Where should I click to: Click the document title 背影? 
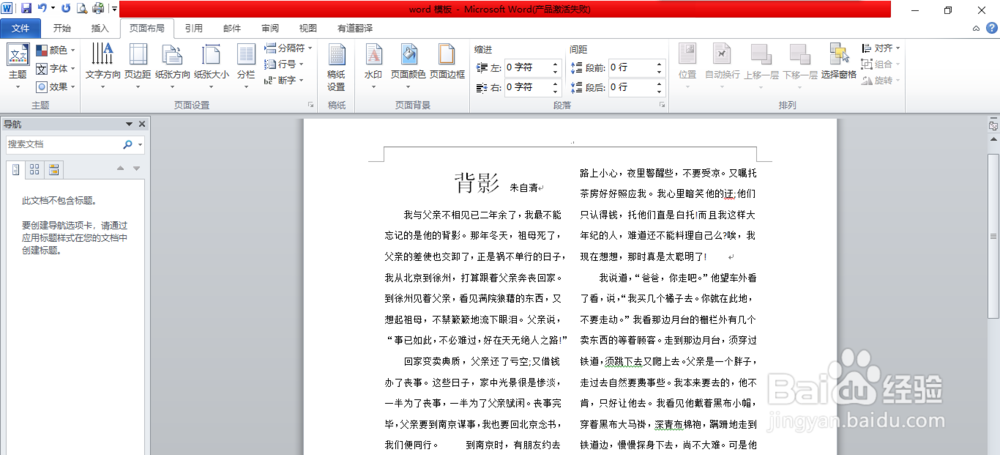(x=476, y=184)
